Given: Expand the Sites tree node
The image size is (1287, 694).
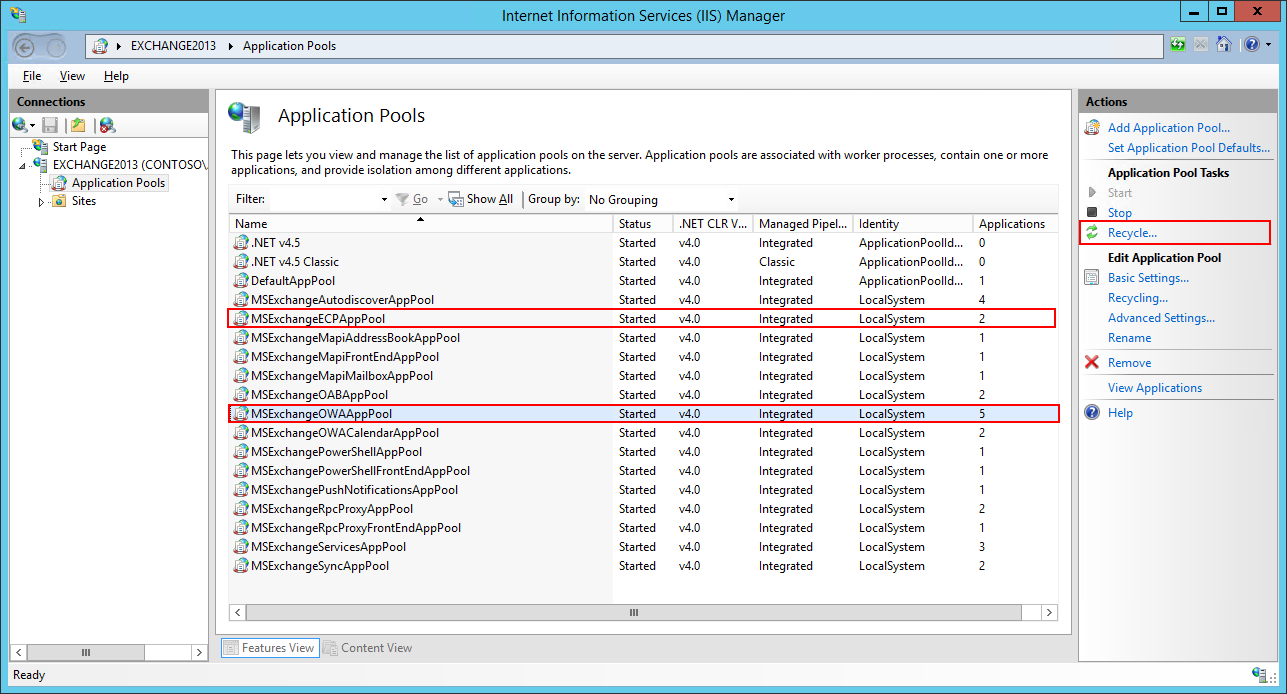Looking at the screenshot, I should click(42, 200).
